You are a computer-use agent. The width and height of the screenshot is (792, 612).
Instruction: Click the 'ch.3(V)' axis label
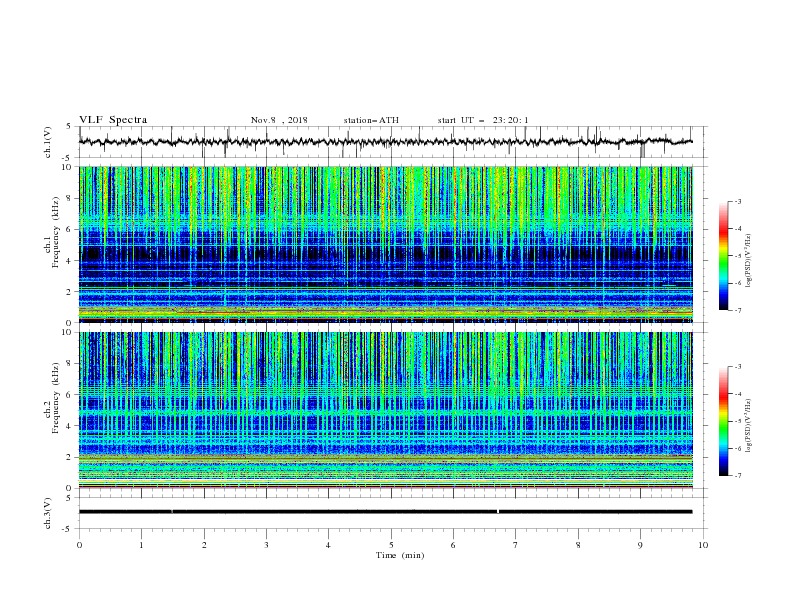[x=48, y=513]
